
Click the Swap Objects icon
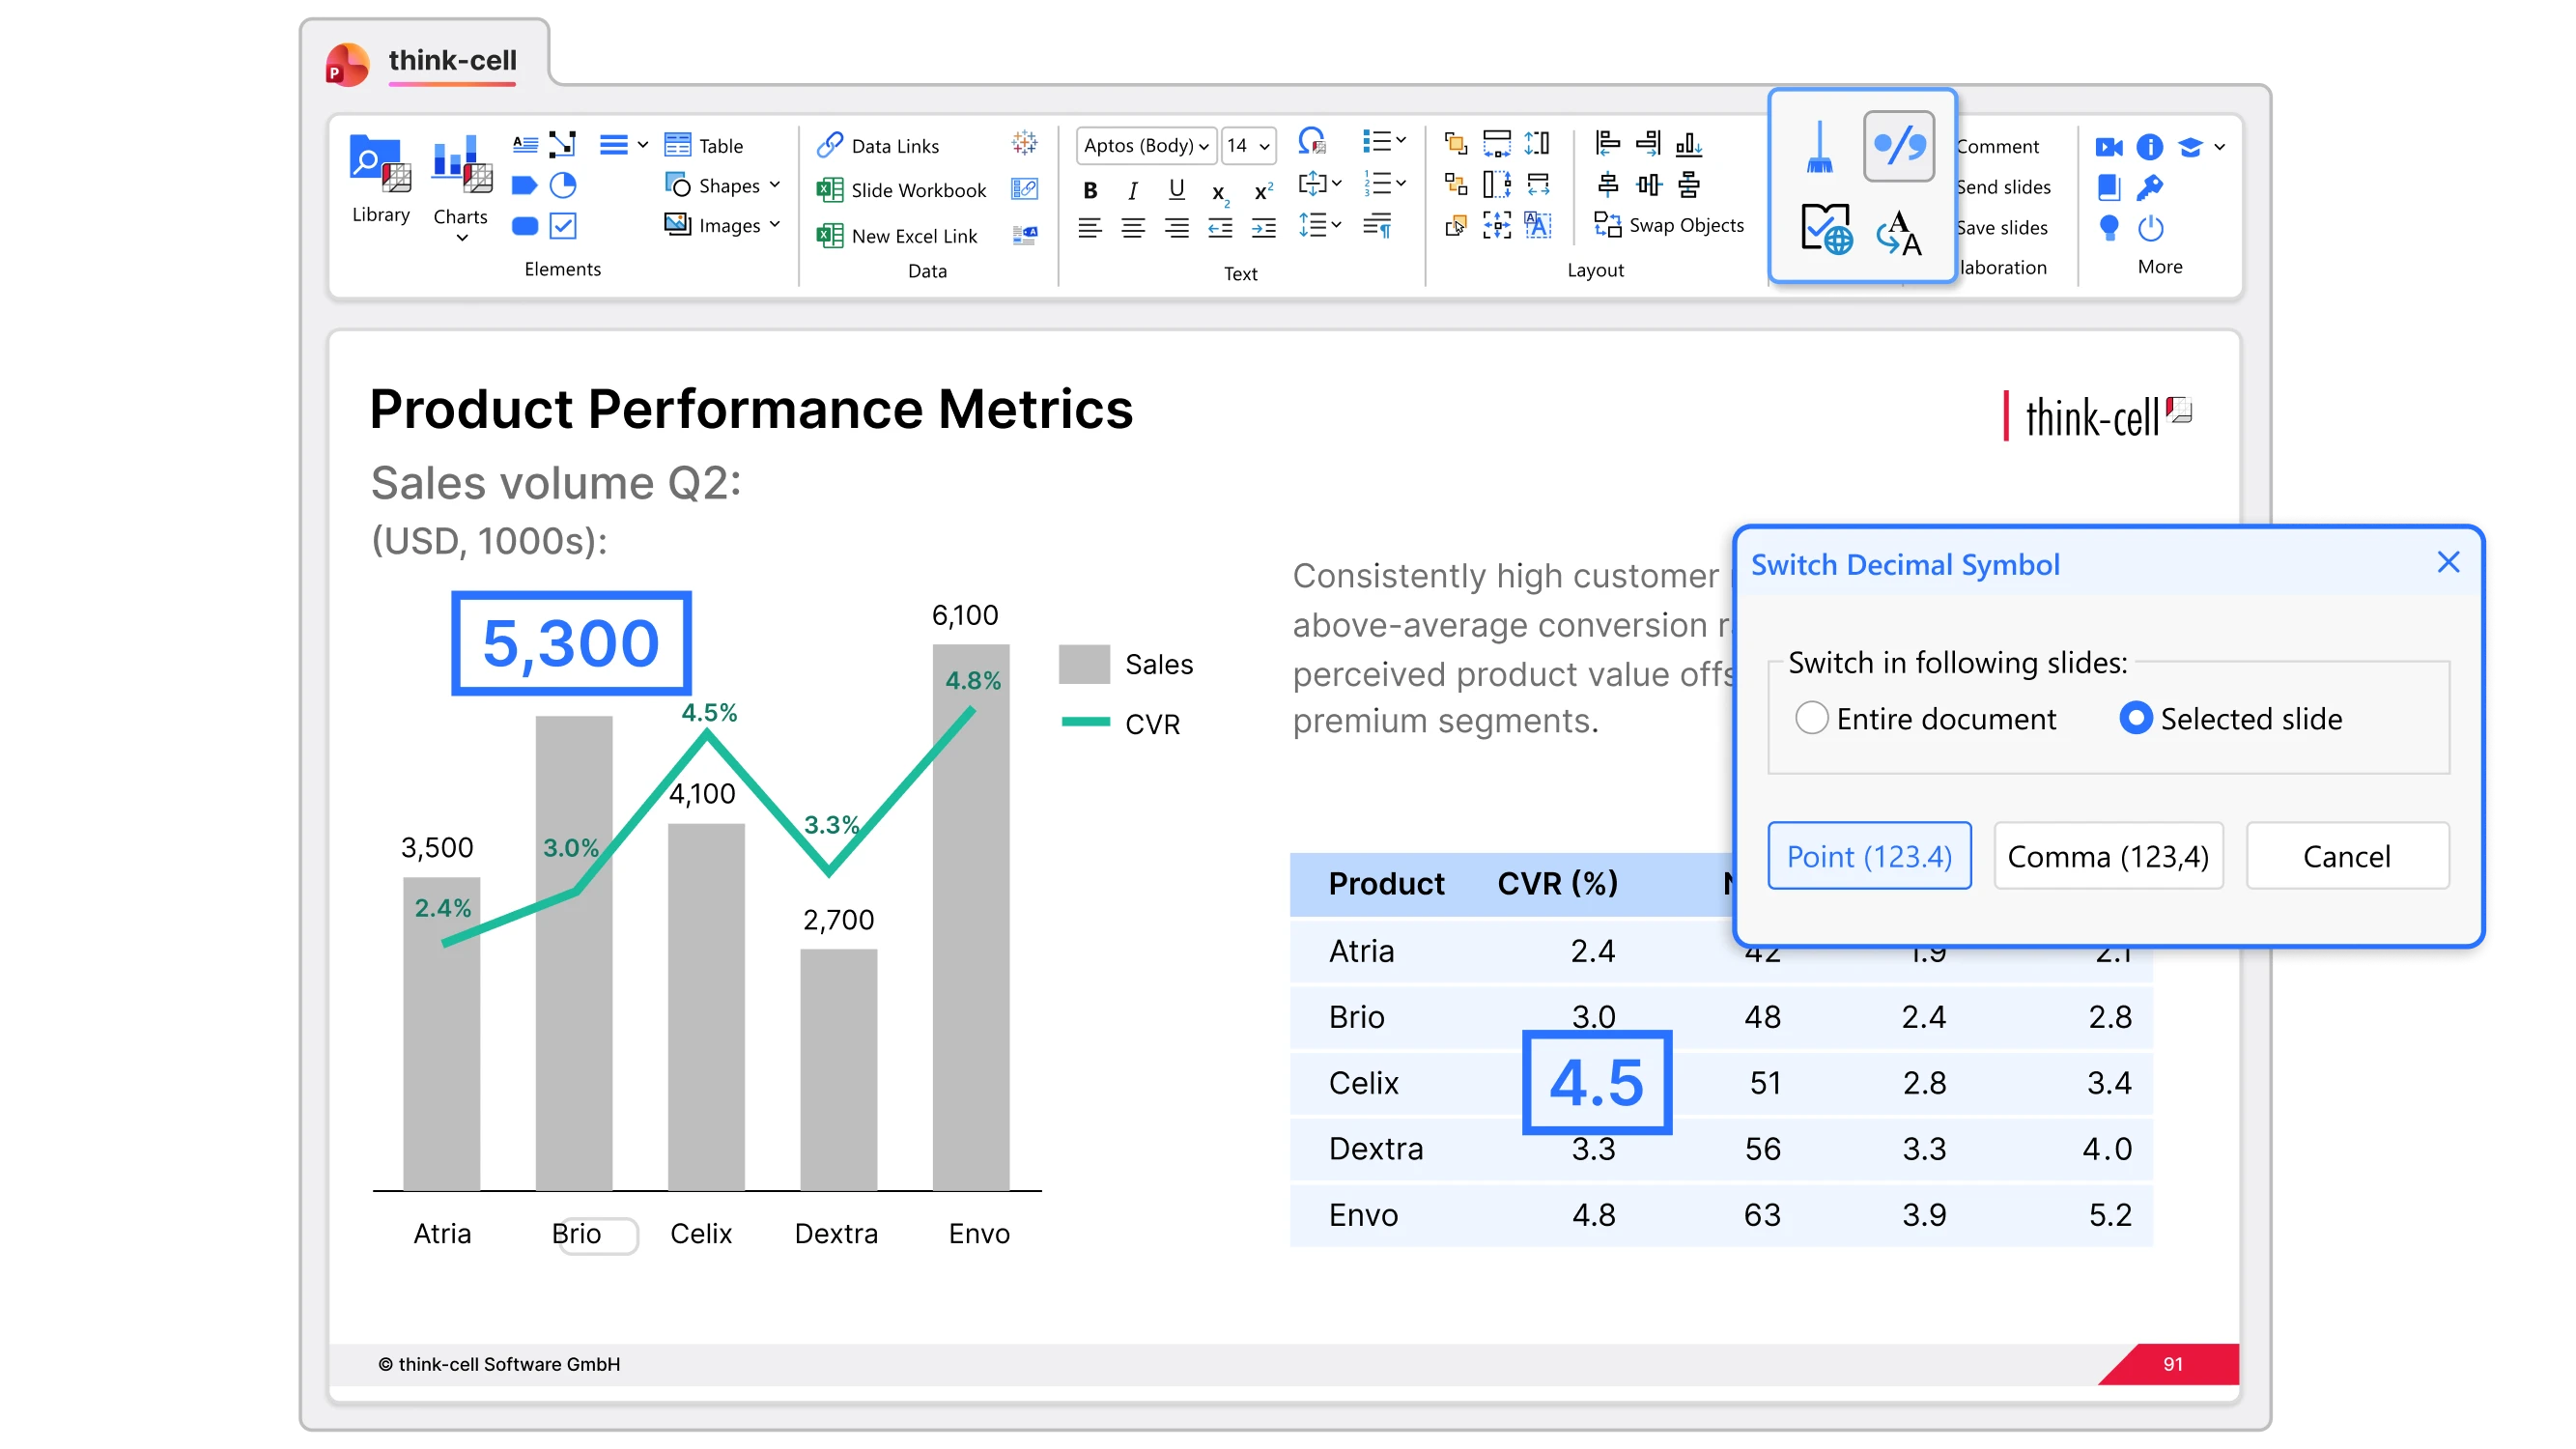(1606, 225)
